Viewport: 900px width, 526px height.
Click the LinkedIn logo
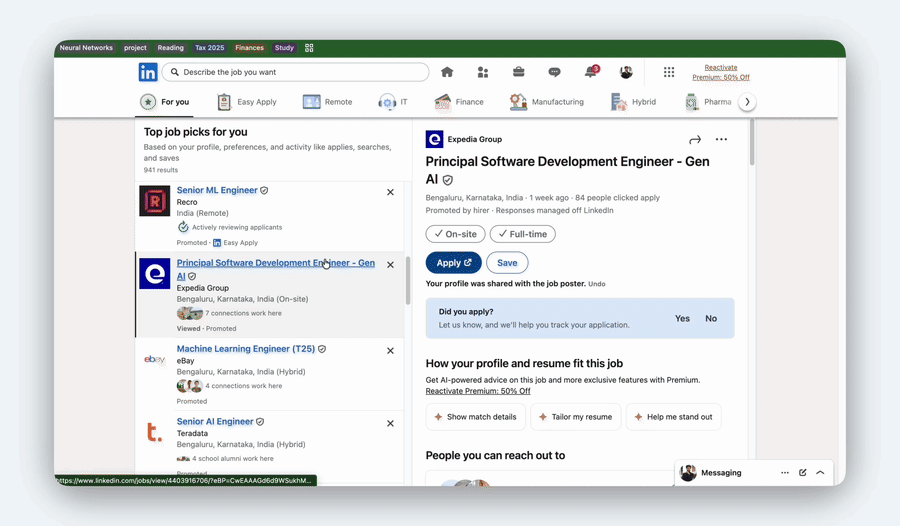point(148,72)
